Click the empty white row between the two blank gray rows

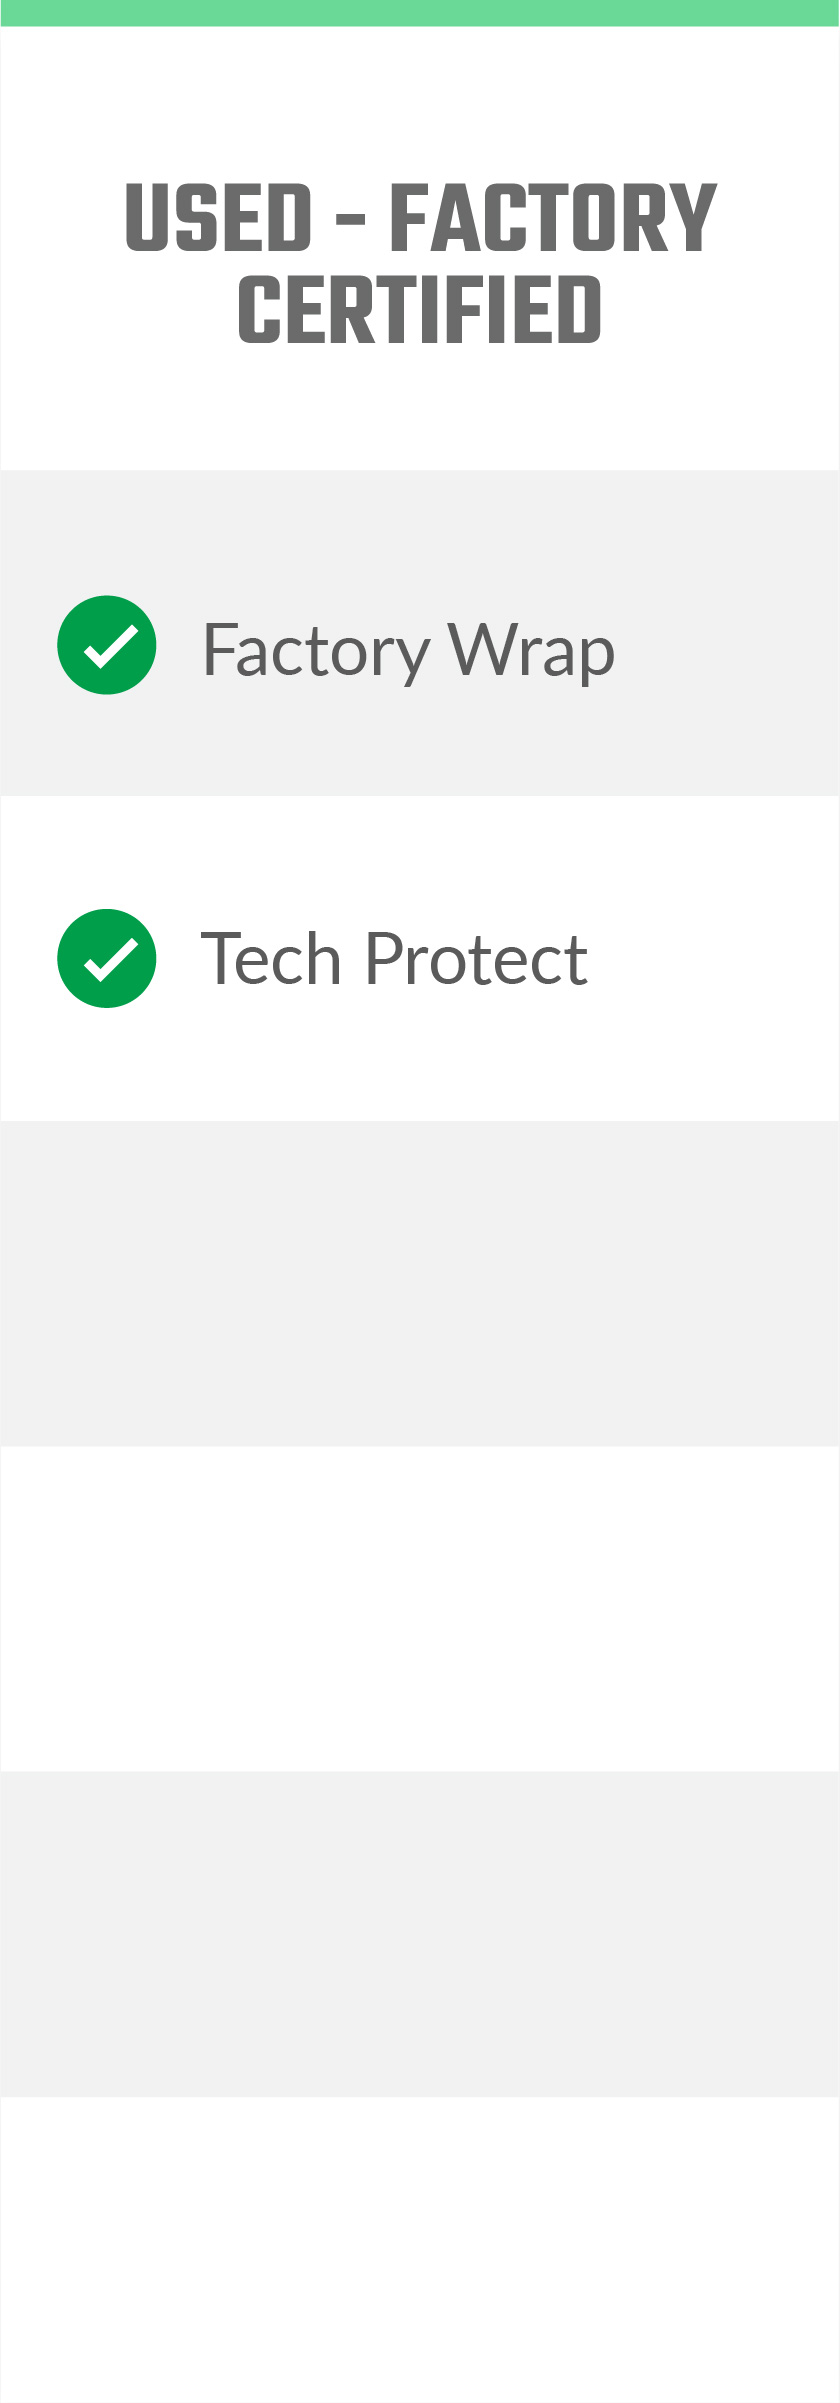pos(420,1608)
